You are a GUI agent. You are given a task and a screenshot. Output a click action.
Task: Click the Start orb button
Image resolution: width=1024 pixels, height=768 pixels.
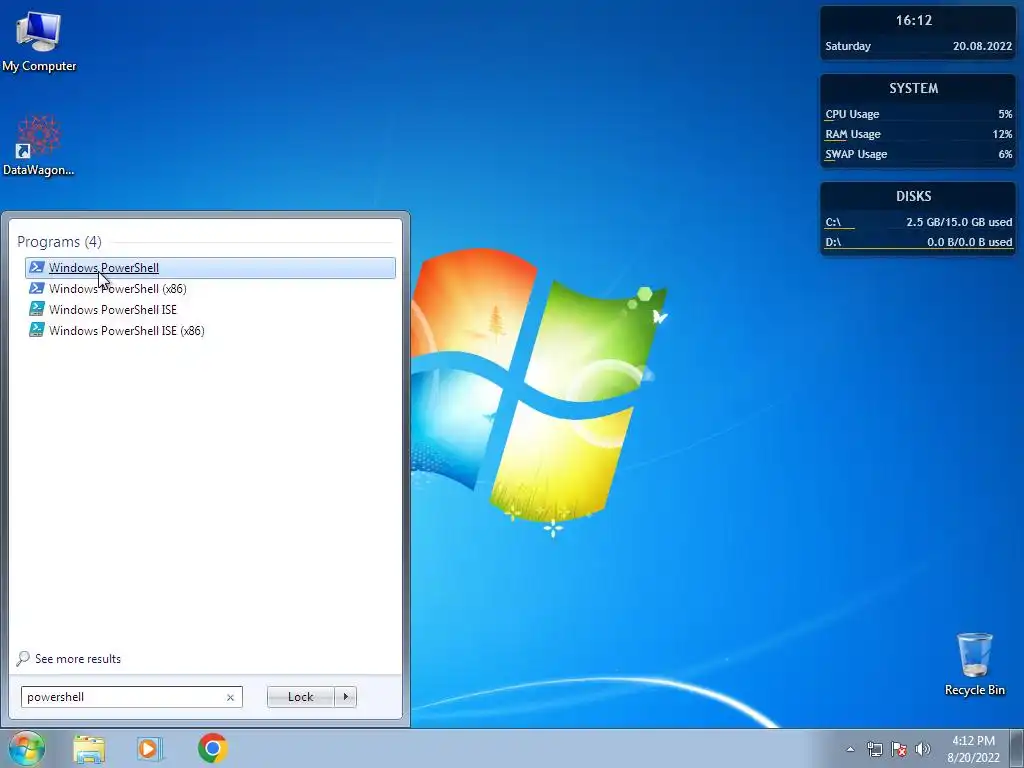(x=27, y=748)
